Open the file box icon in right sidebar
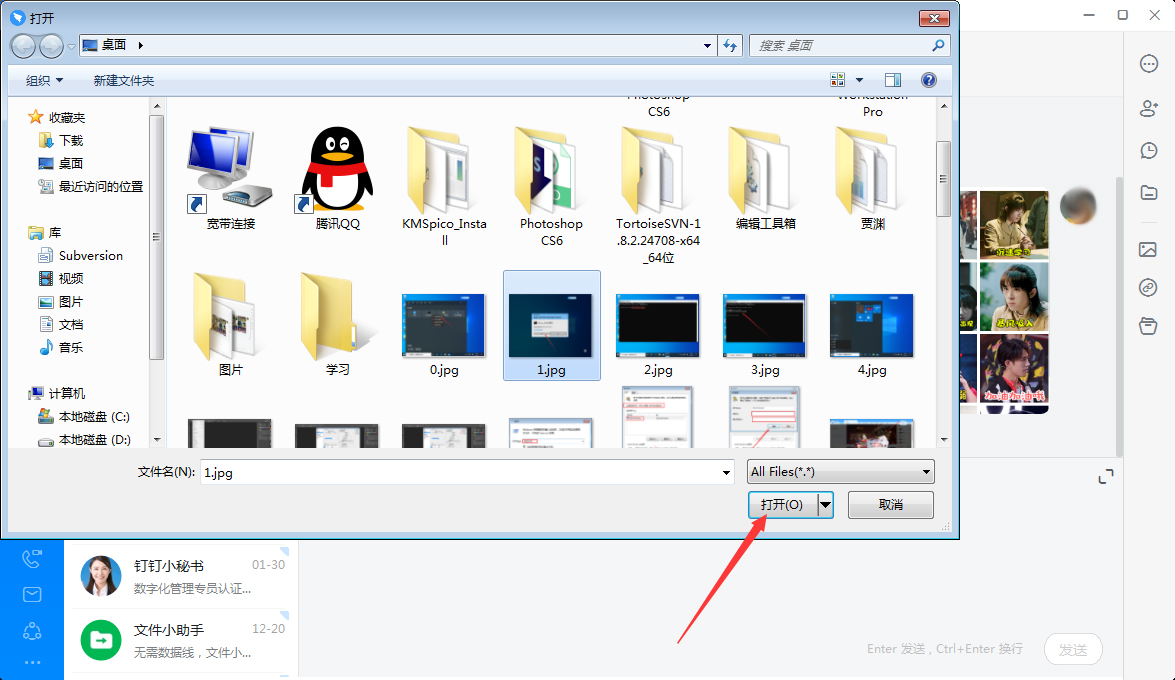This screenshot has width=1175, height=680. [1148, 324]
